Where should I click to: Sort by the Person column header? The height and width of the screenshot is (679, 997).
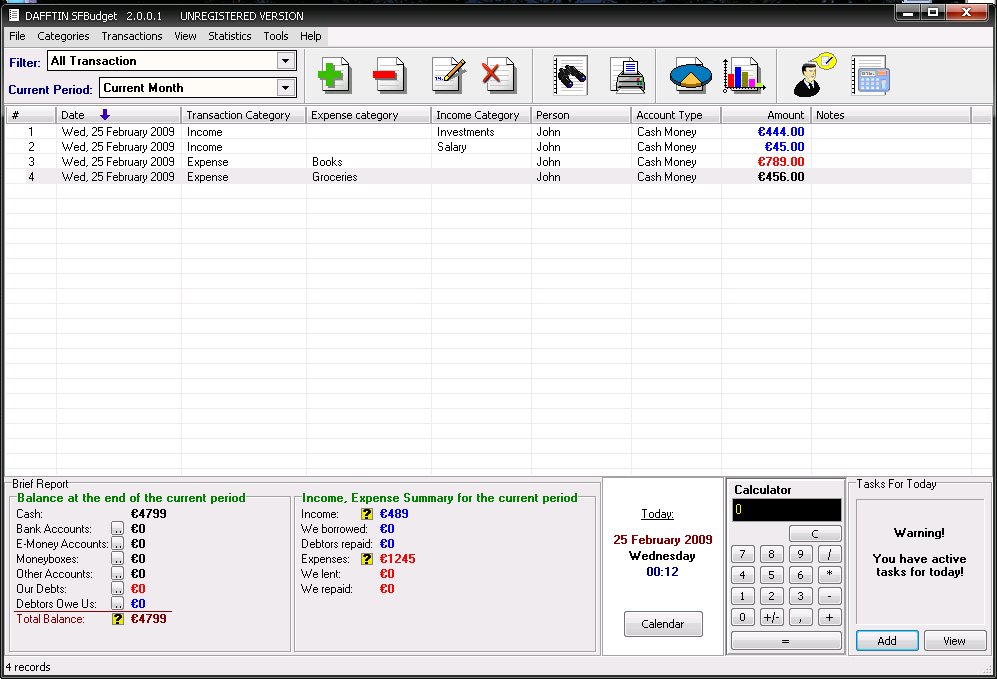pos(581,115)
